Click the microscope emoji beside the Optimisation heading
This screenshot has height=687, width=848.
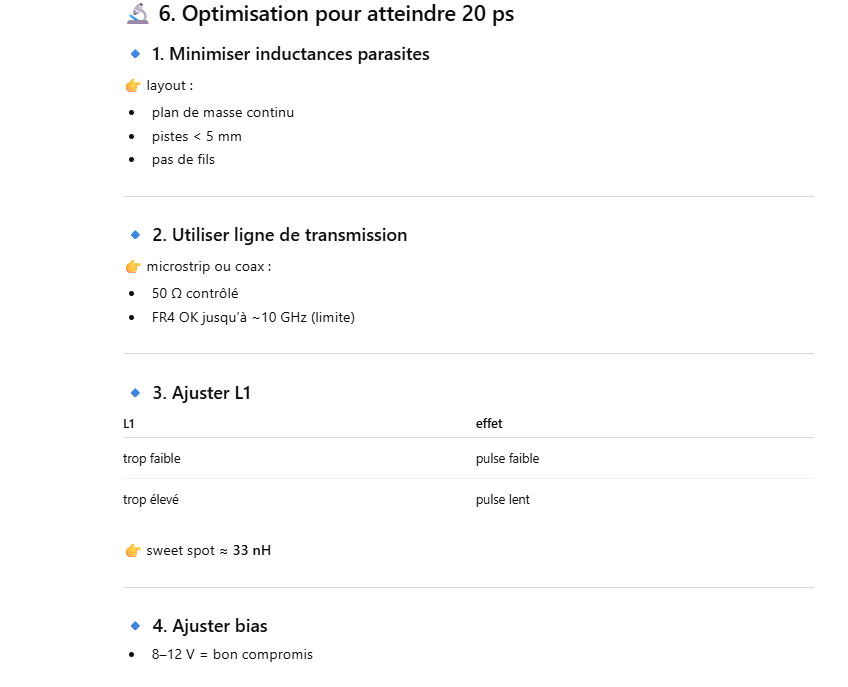[x=138, y=14]
